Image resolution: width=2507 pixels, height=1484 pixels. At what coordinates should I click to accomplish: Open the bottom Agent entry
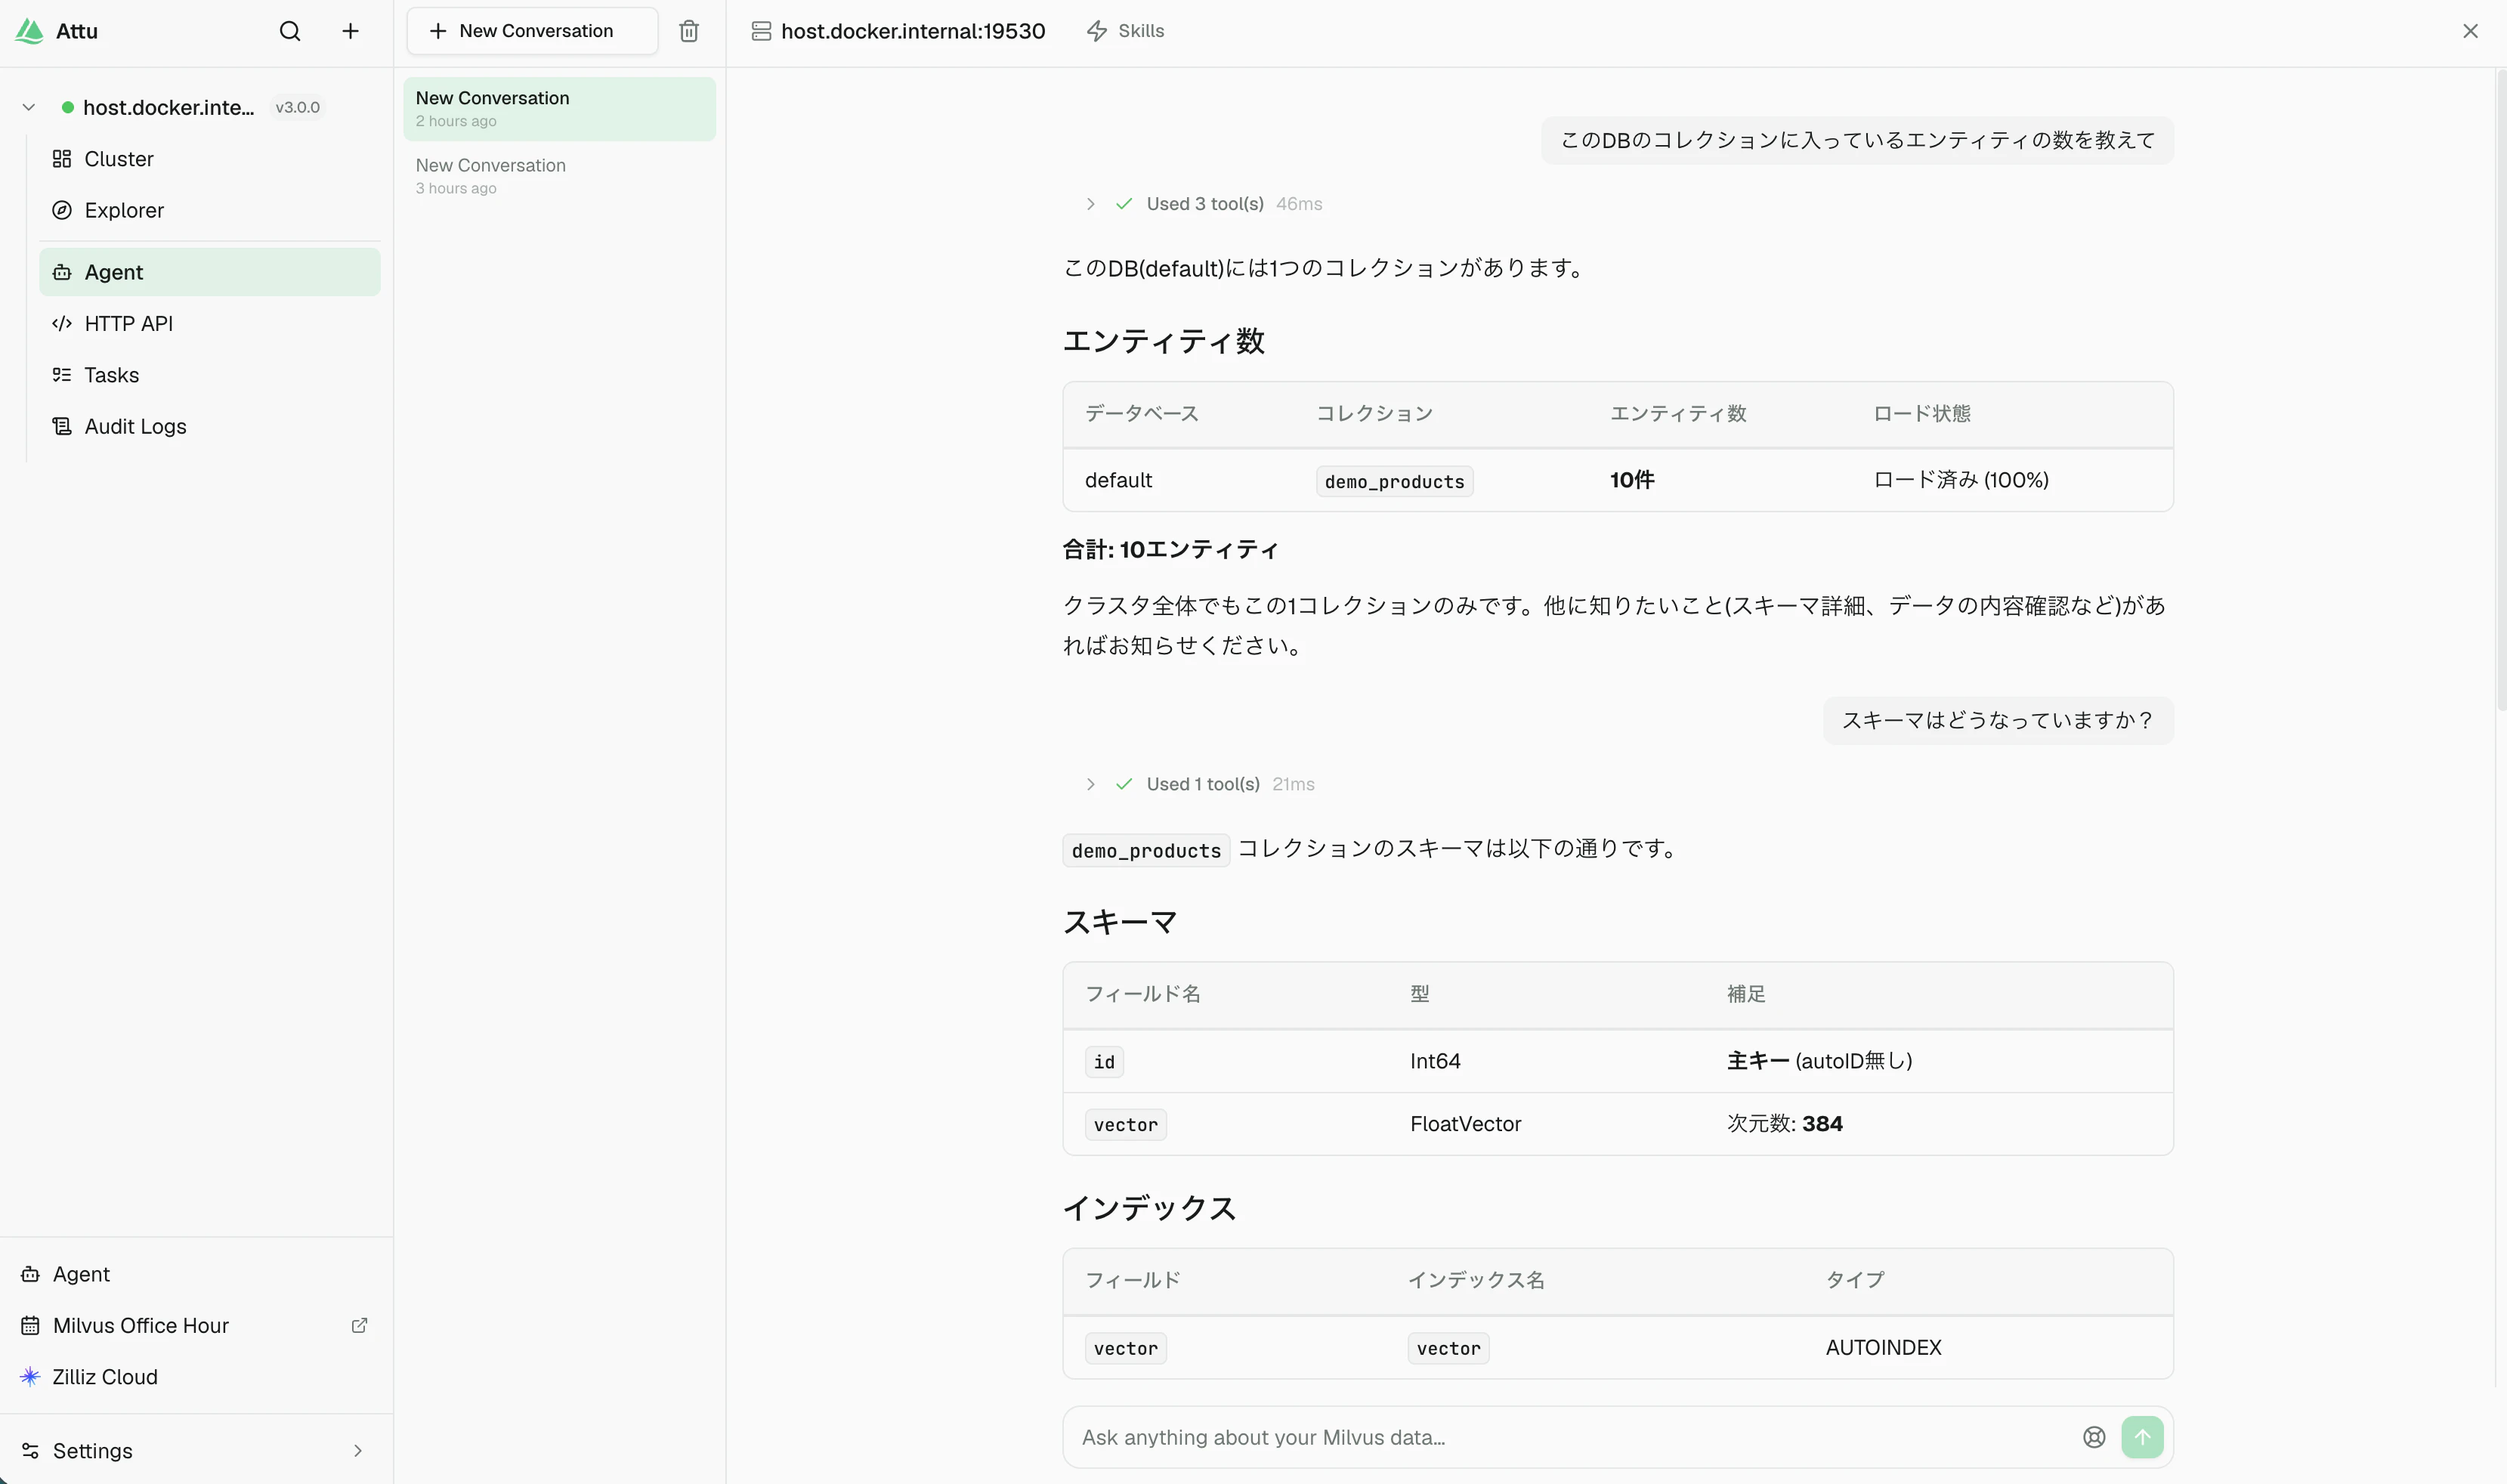coord(196,1274)
